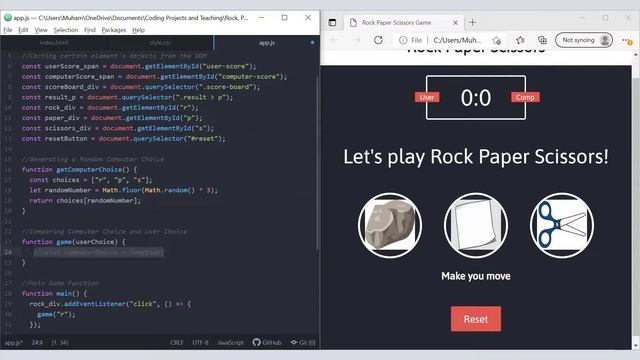Viewport: 640px width, 360px height.
Task: Click the JavaScript grammar selector
Action: [230, 342]
